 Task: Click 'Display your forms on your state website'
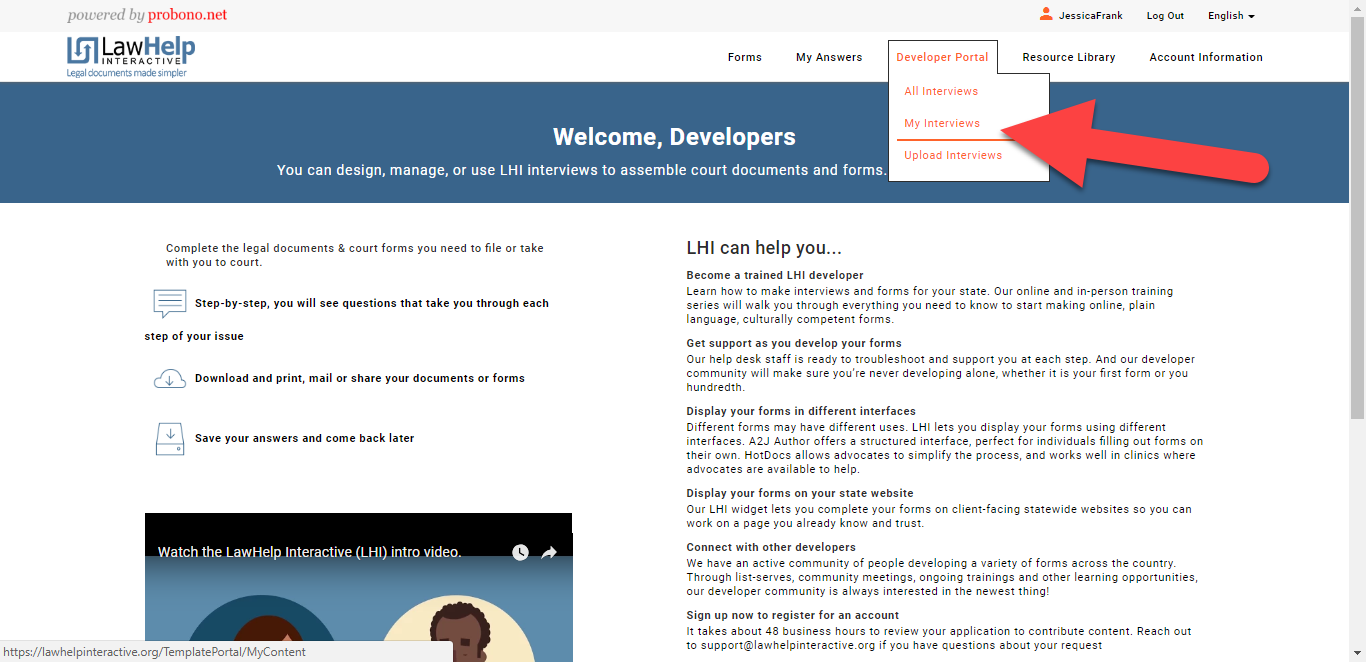[800, 493]
